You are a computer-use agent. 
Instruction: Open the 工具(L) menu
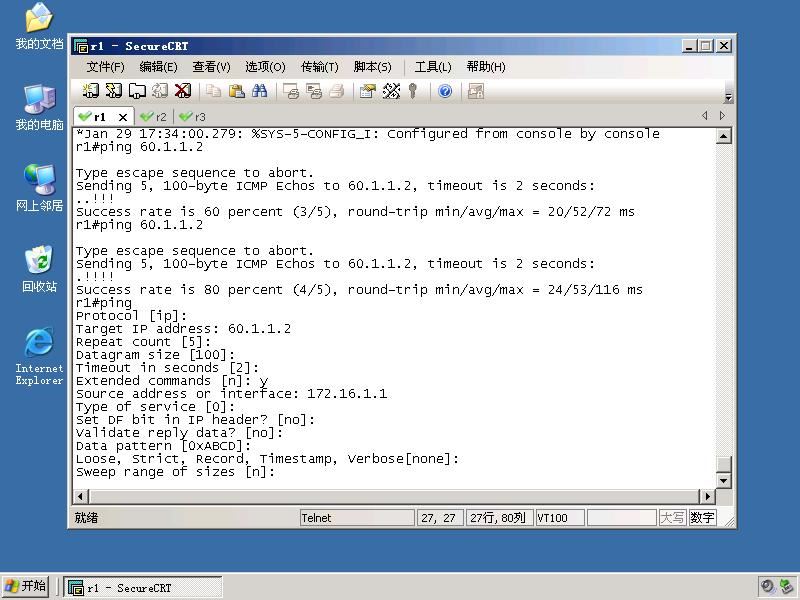point(433,67)
